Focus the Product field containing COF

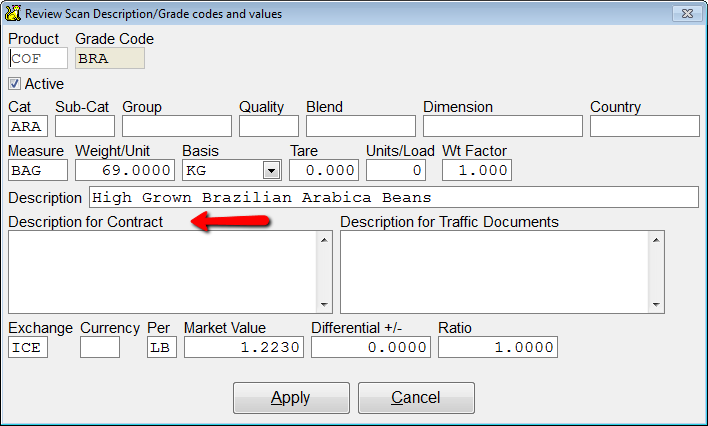[x=38, y=58]
